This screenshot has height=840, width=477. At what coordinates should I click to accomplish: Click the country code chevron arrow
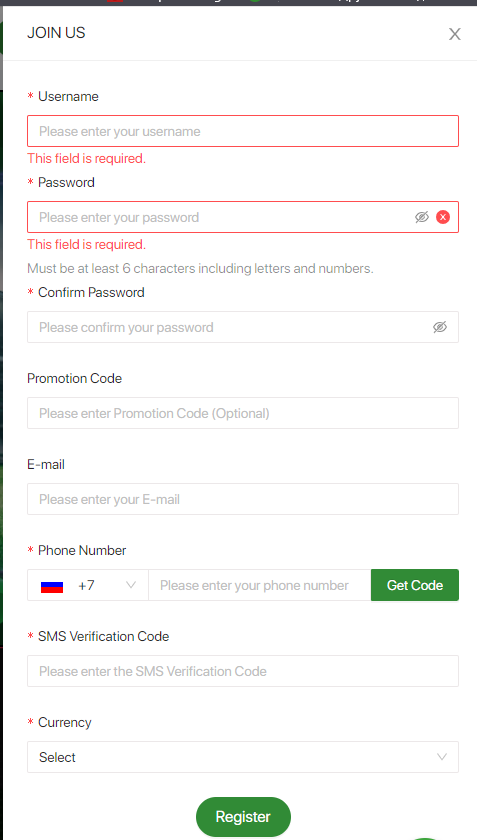pyautogui.click(x=130, y=585)
